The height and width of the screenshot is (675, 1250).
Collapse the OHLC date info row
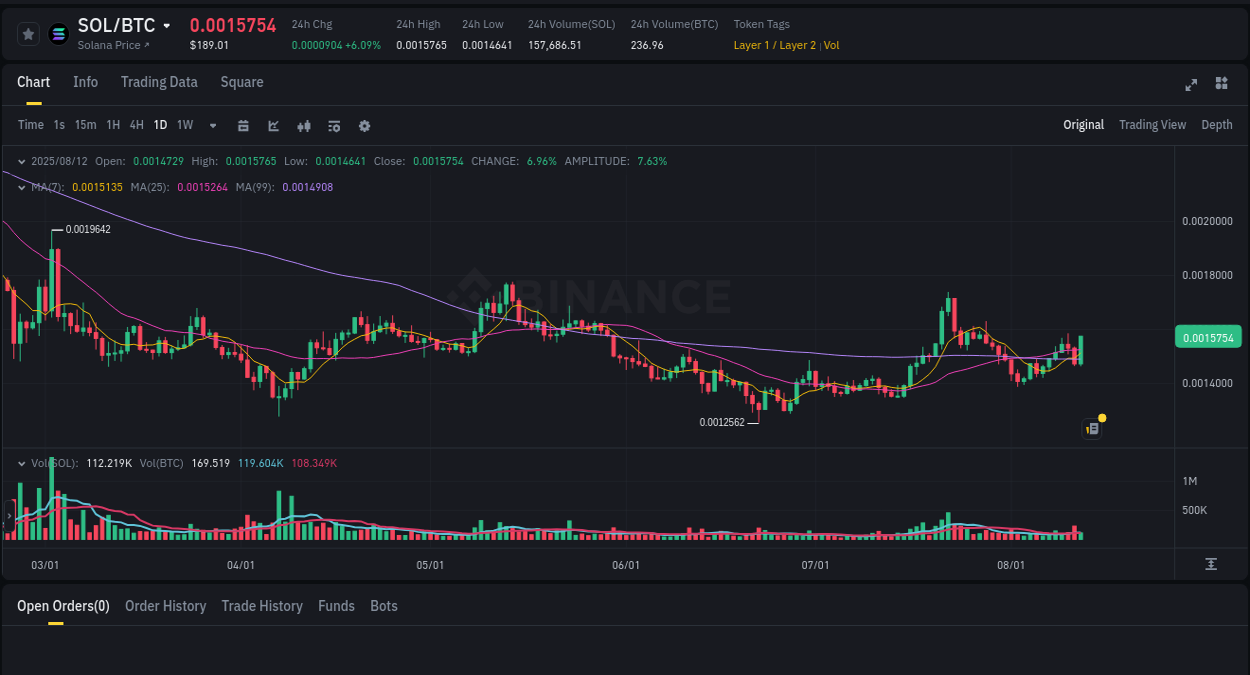coord(22,161)
